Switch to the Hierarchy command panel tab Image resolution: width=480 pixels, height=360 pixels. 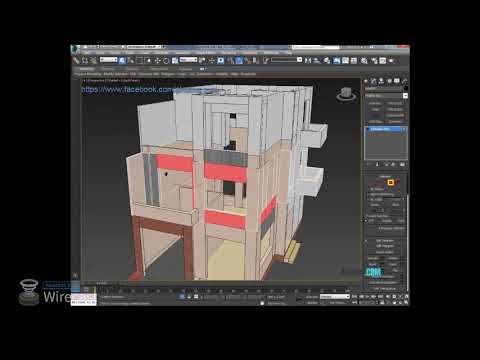381,81
